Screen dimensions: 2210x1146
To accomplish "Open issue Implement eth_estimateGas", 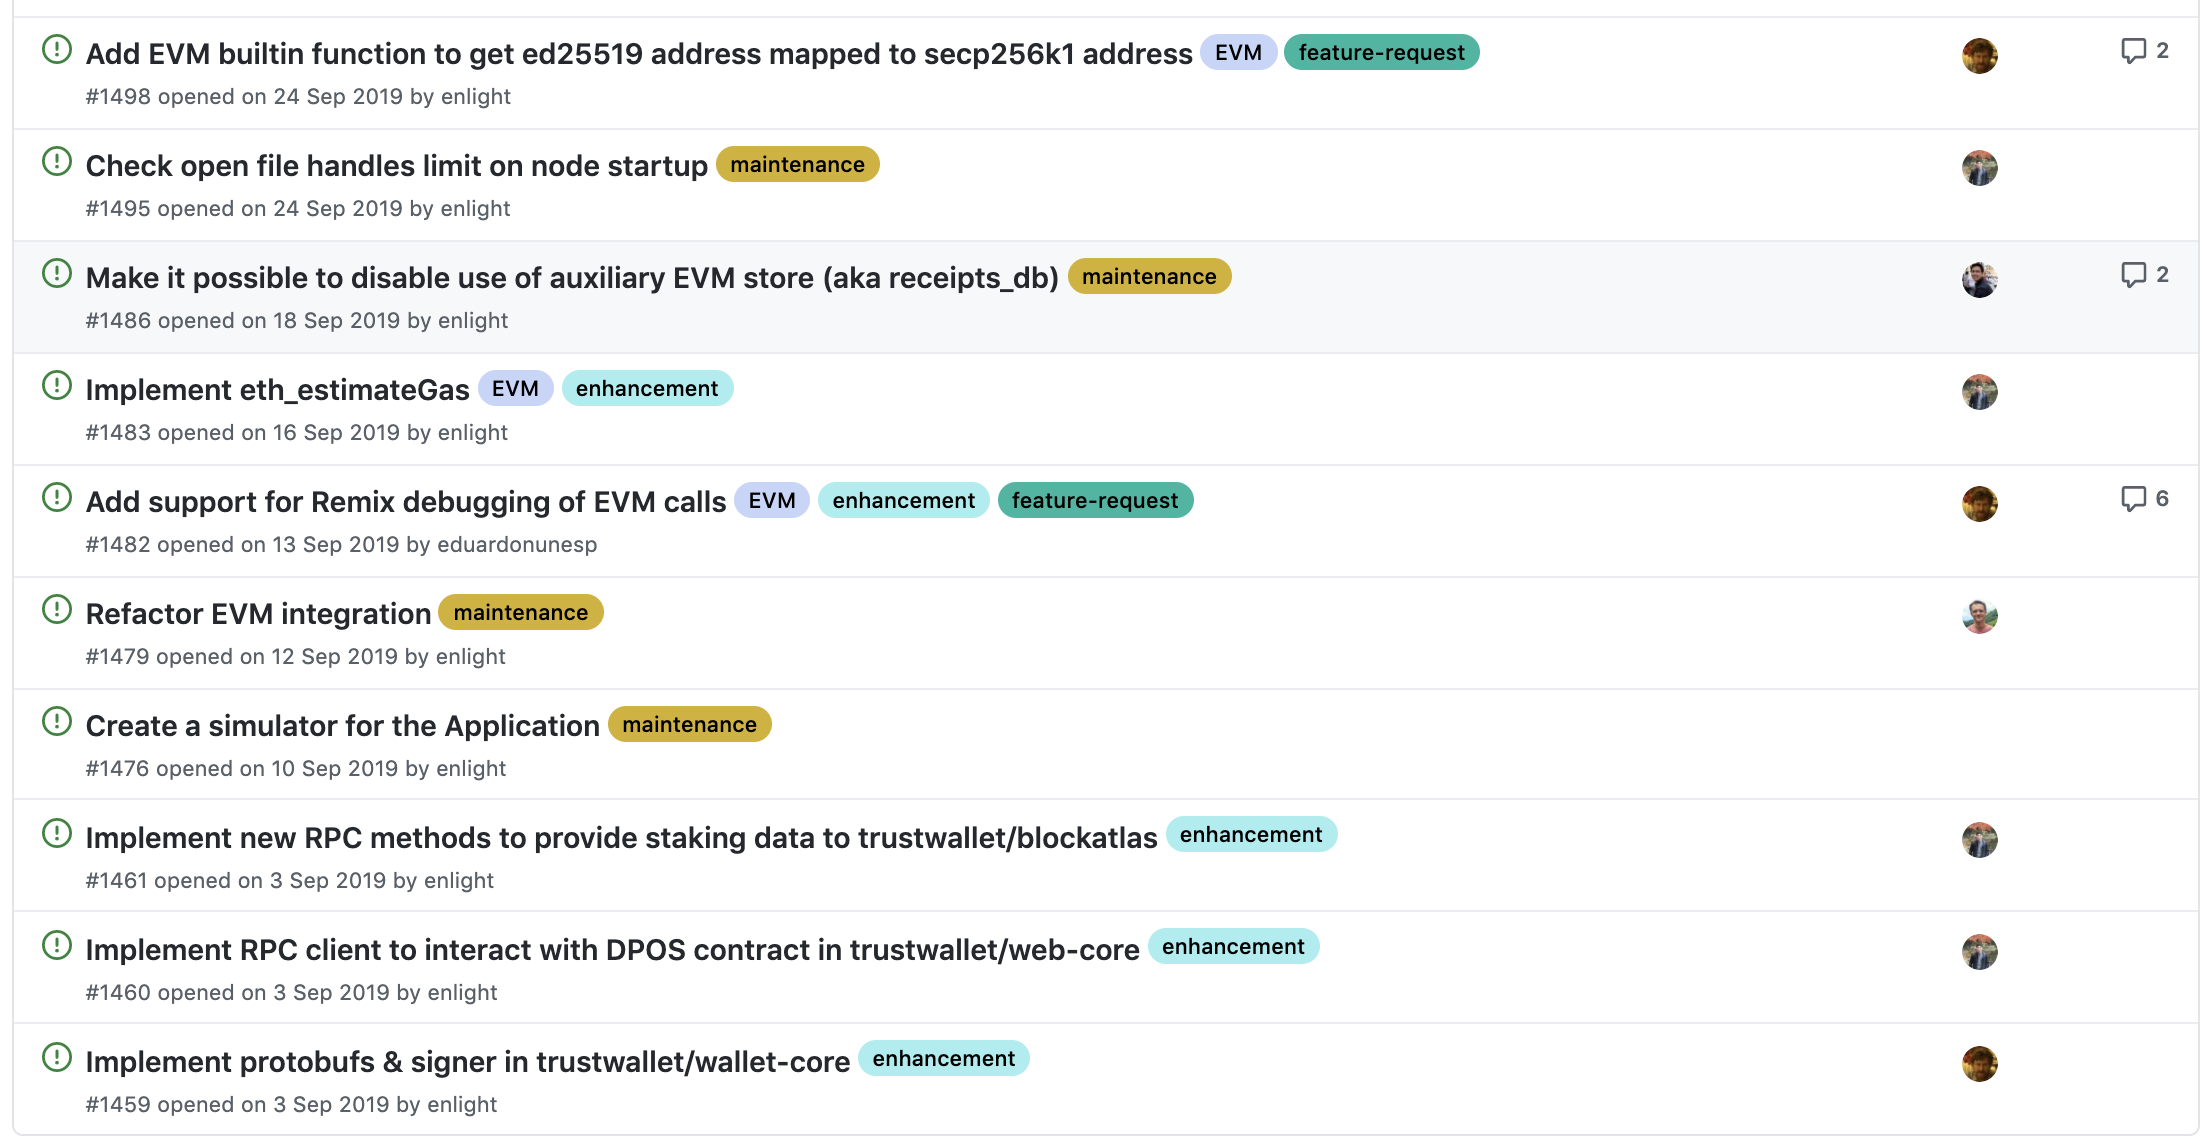I will point(277,389).
